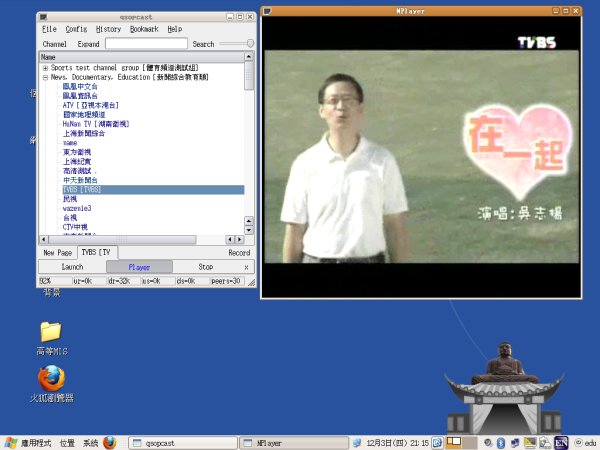Open the yellow folder on desktop

pyautogui.click(x=51, y=331)
